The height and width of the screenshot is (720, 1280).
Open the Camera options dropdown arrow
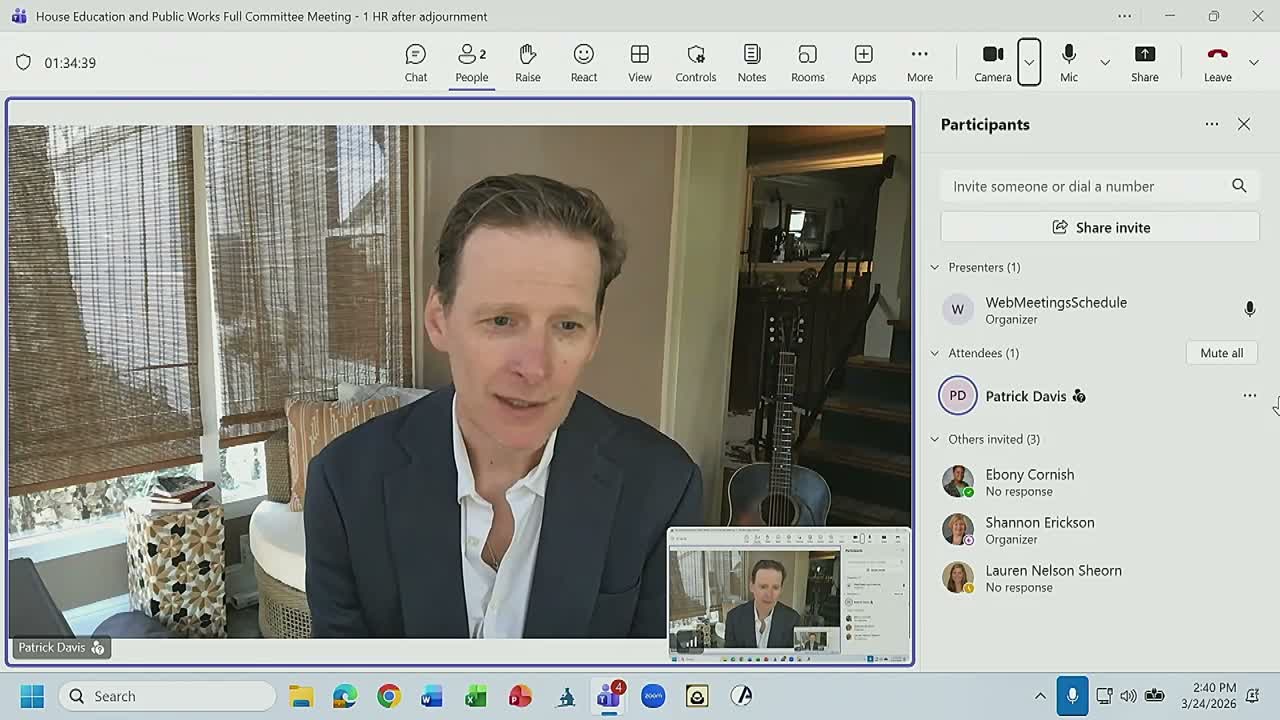pyautogui.click(x=1029, y=62)
